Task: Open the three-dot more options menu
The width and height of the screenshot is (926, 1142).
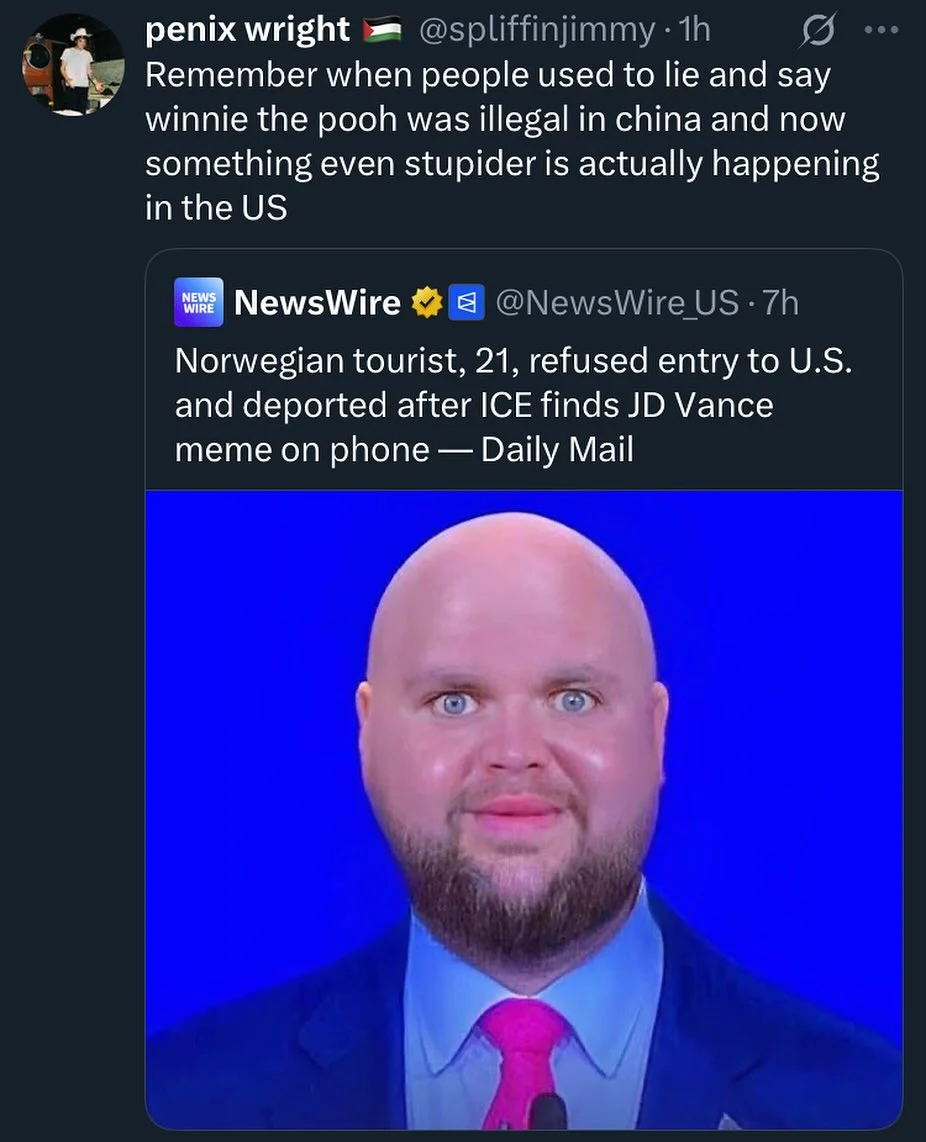Action: [x=881, y=30]
